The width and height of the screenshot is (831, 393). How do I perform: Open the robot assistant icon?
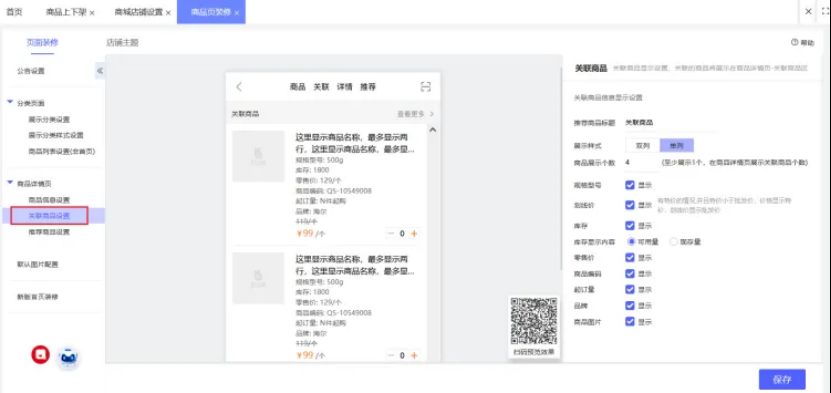(x=68, y=359)
